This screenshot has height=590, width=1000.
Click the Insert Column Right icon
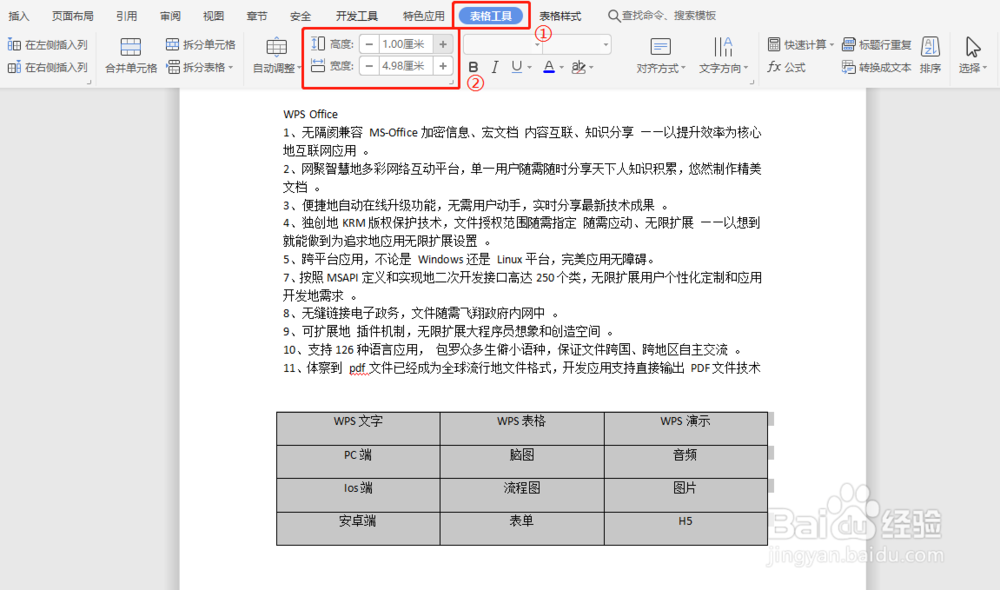pyautogui.click(x=13, y=65)
